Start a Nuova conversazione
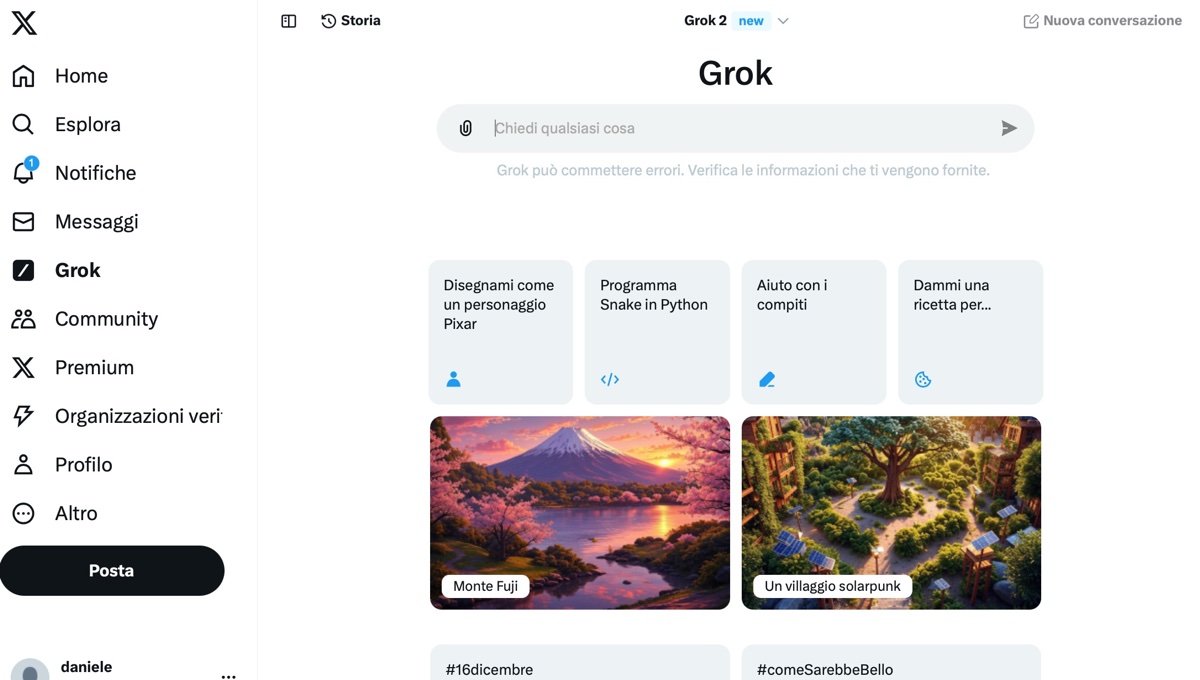1200x680 pixels. click(1101, 20)
